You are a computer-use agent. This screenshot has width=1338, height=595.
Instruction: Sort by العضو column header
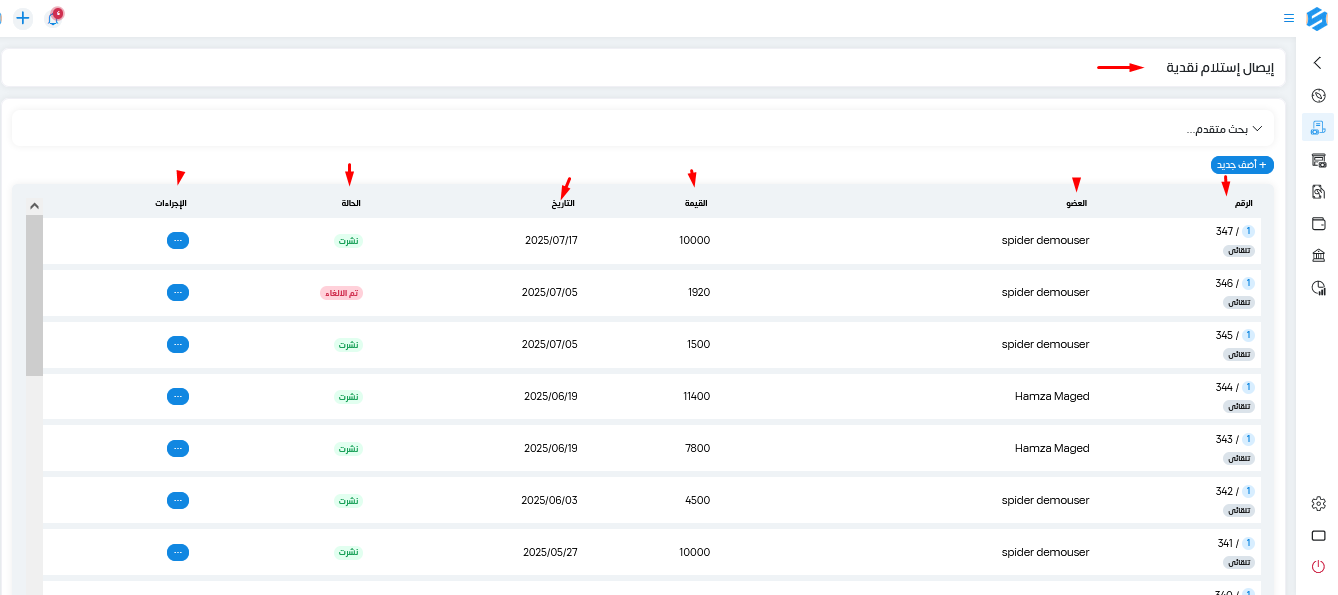[1076, 203]
